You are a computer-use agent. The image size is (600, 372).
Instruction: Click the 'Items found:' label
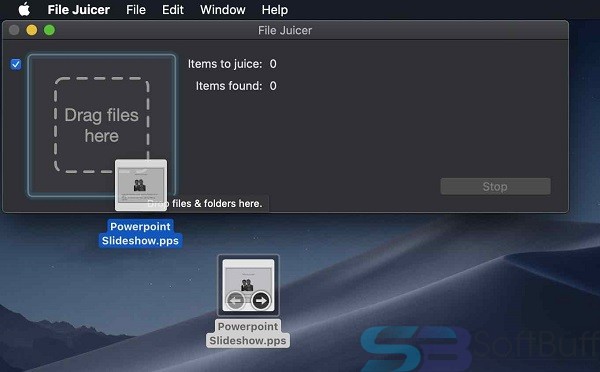tap(229, 86)
